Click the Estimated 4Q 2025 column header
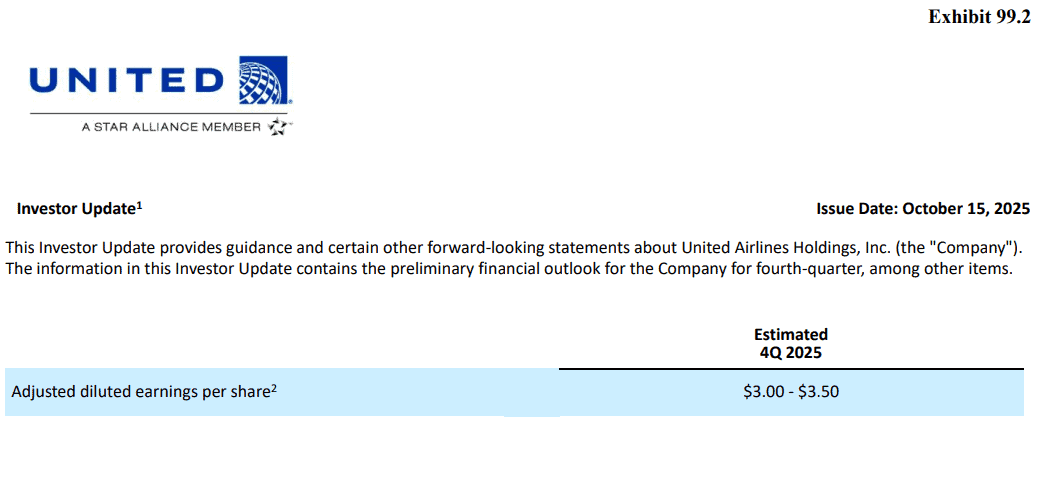1049x493 pixels. (791, 343)
